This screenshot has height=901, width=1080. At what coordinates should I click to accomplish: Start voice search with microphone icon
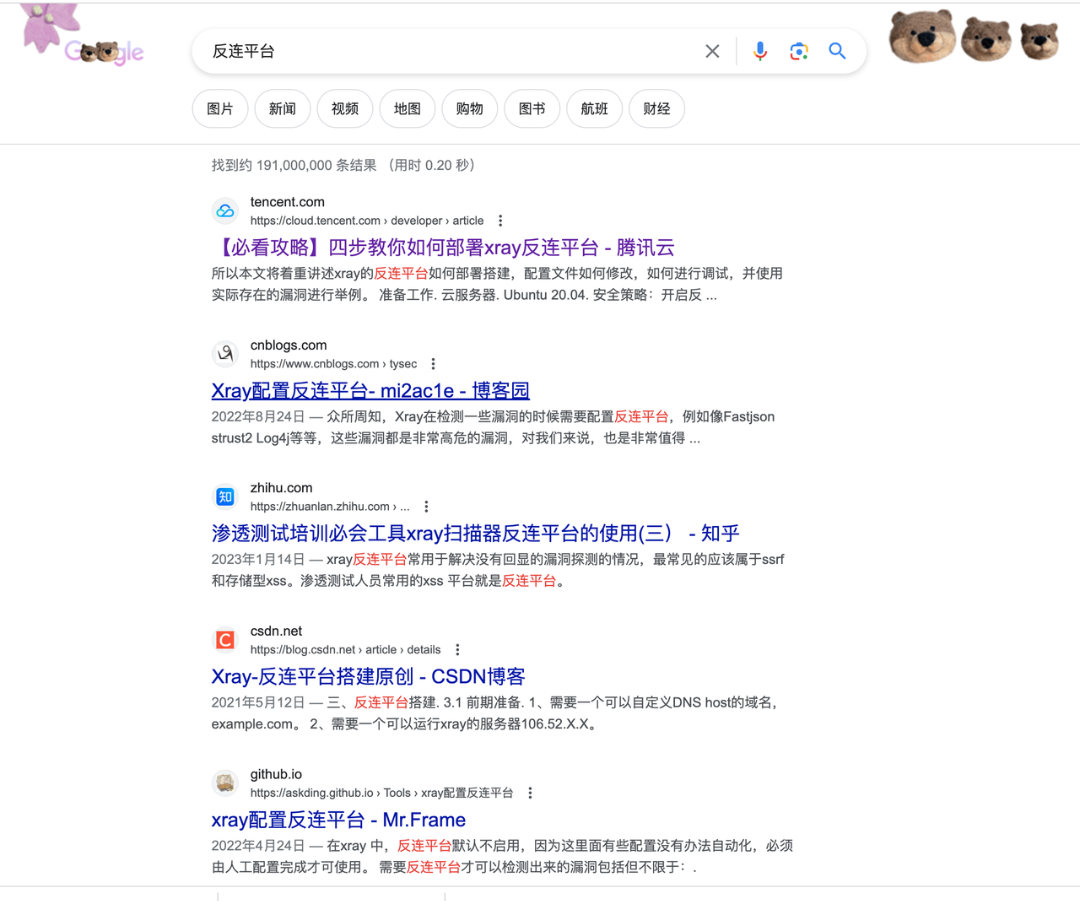pyautogui.click(x=760, y=51)
